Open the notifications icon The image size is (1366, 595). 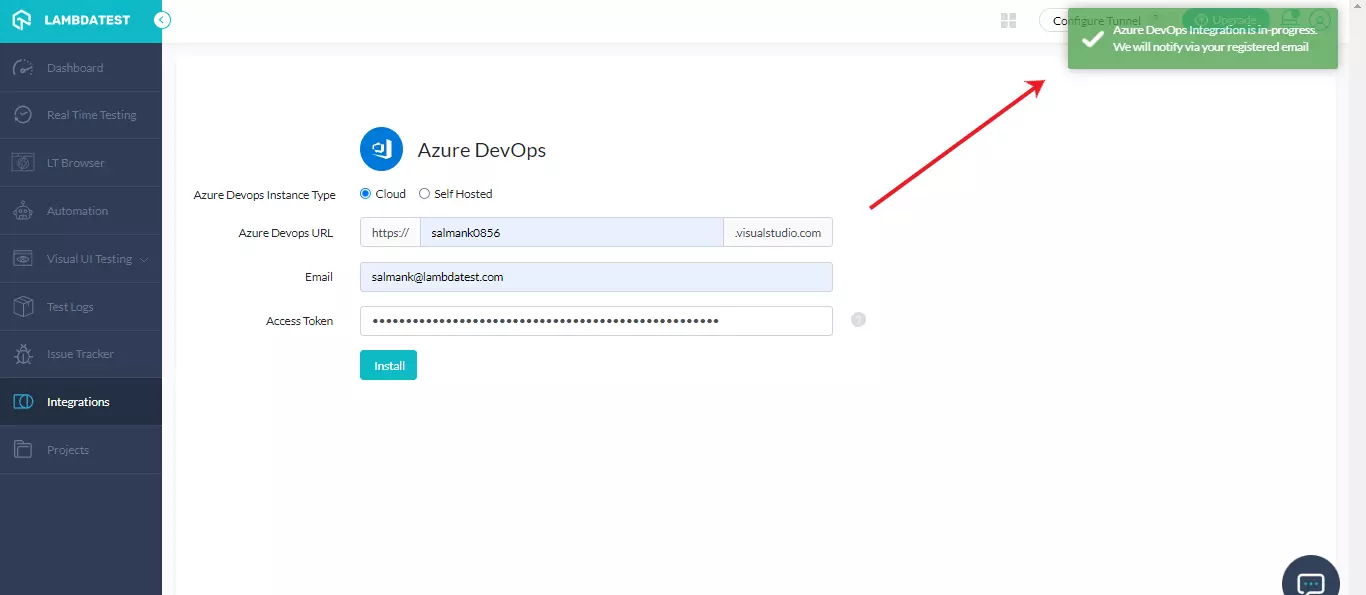click(x=1288, y=19)
